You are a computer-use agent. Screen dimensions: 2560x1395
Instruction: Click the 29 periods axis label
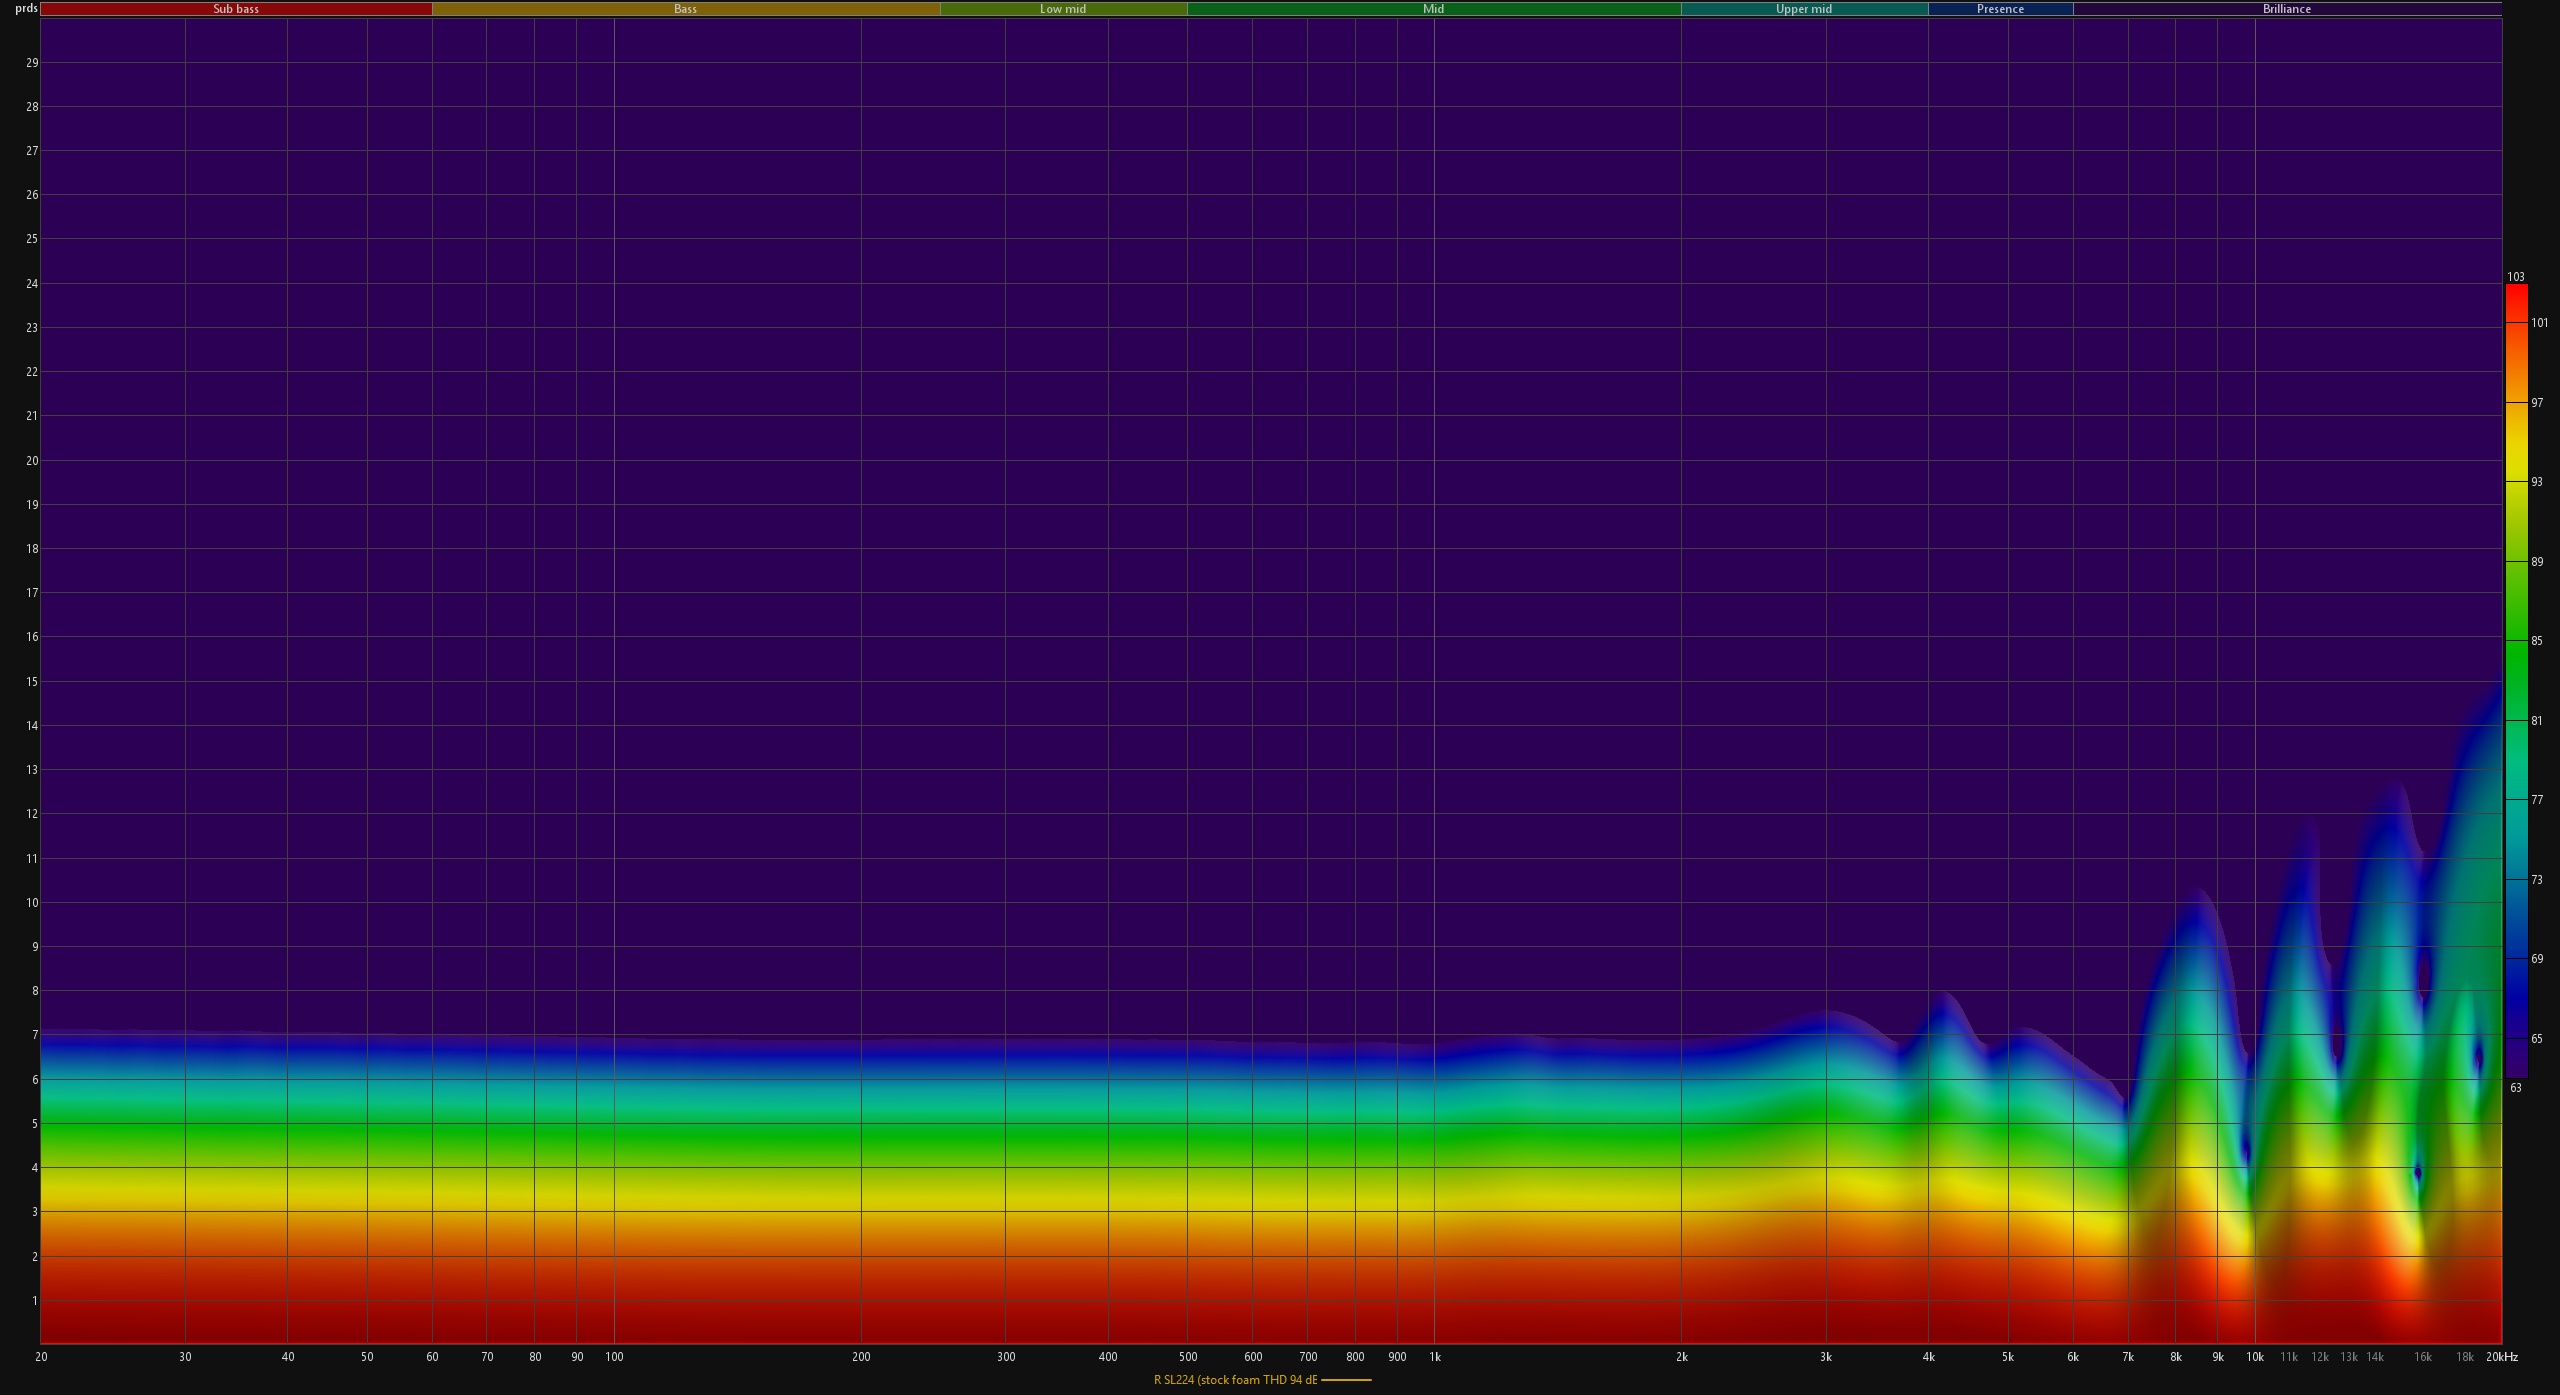pyautogui.click(x=32, y=63)
